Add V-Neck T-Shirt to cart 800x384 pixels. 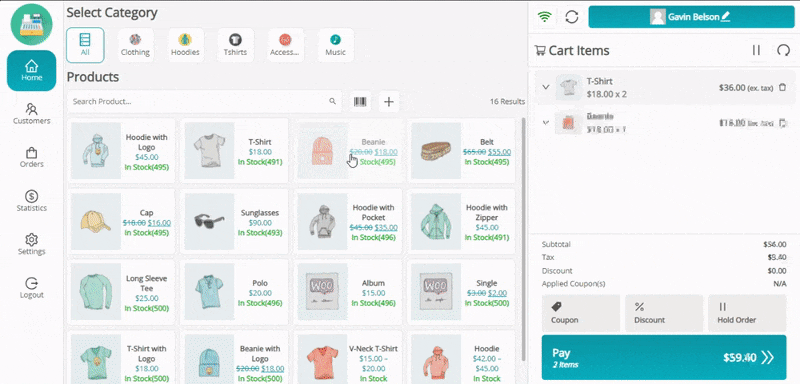[x=348, y=357]
